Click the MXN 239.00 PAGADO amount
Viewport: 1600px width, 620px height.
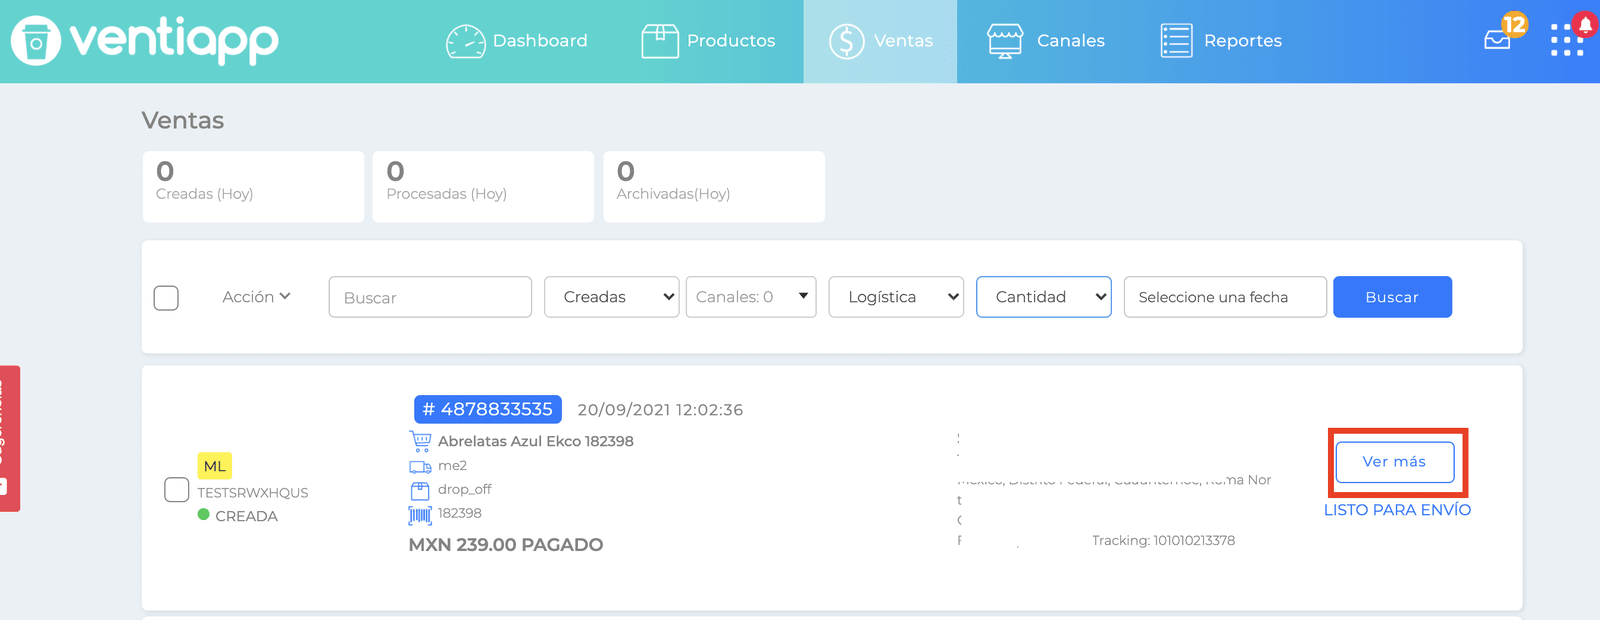pos(506,545)
